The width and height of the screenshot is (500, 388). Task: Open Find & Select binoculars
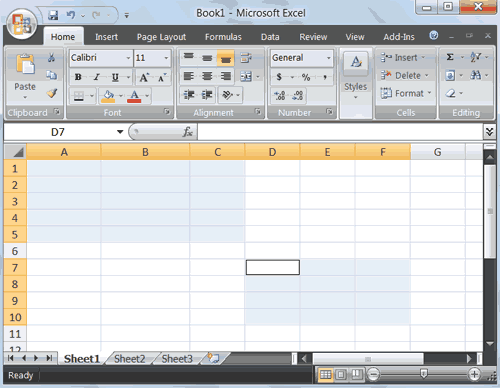click(476, 75)
